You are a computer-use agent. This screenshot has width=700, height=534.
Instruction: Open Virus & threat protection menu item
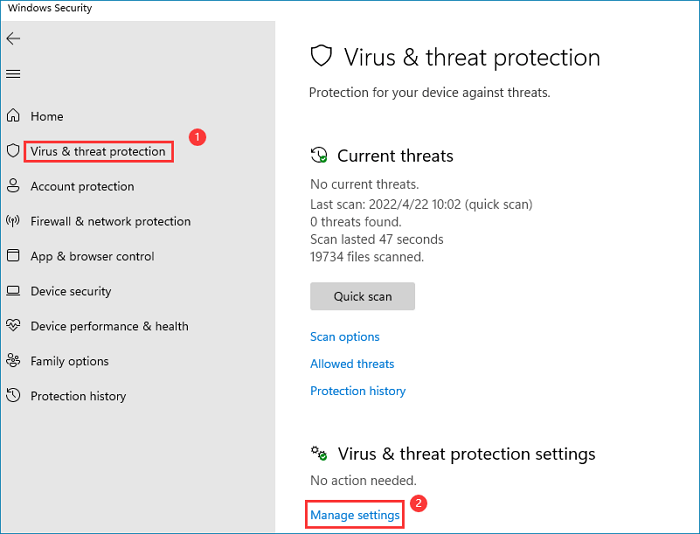pos(98,152)
